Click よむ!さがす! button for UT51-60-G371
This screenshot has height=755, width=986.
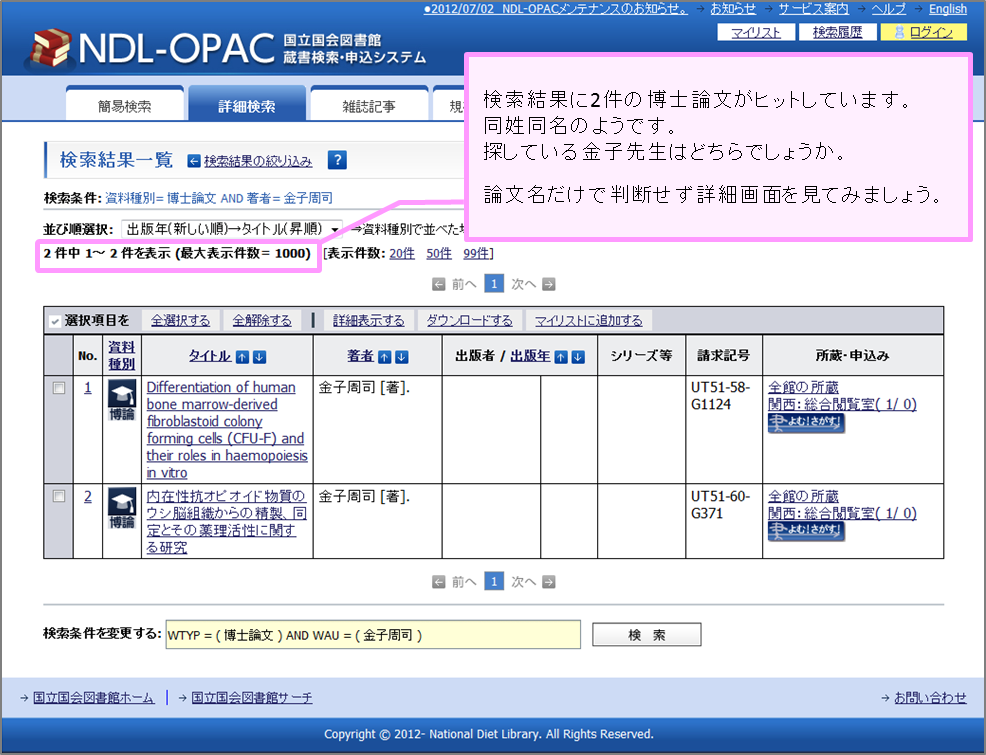[x=806, y=531]
